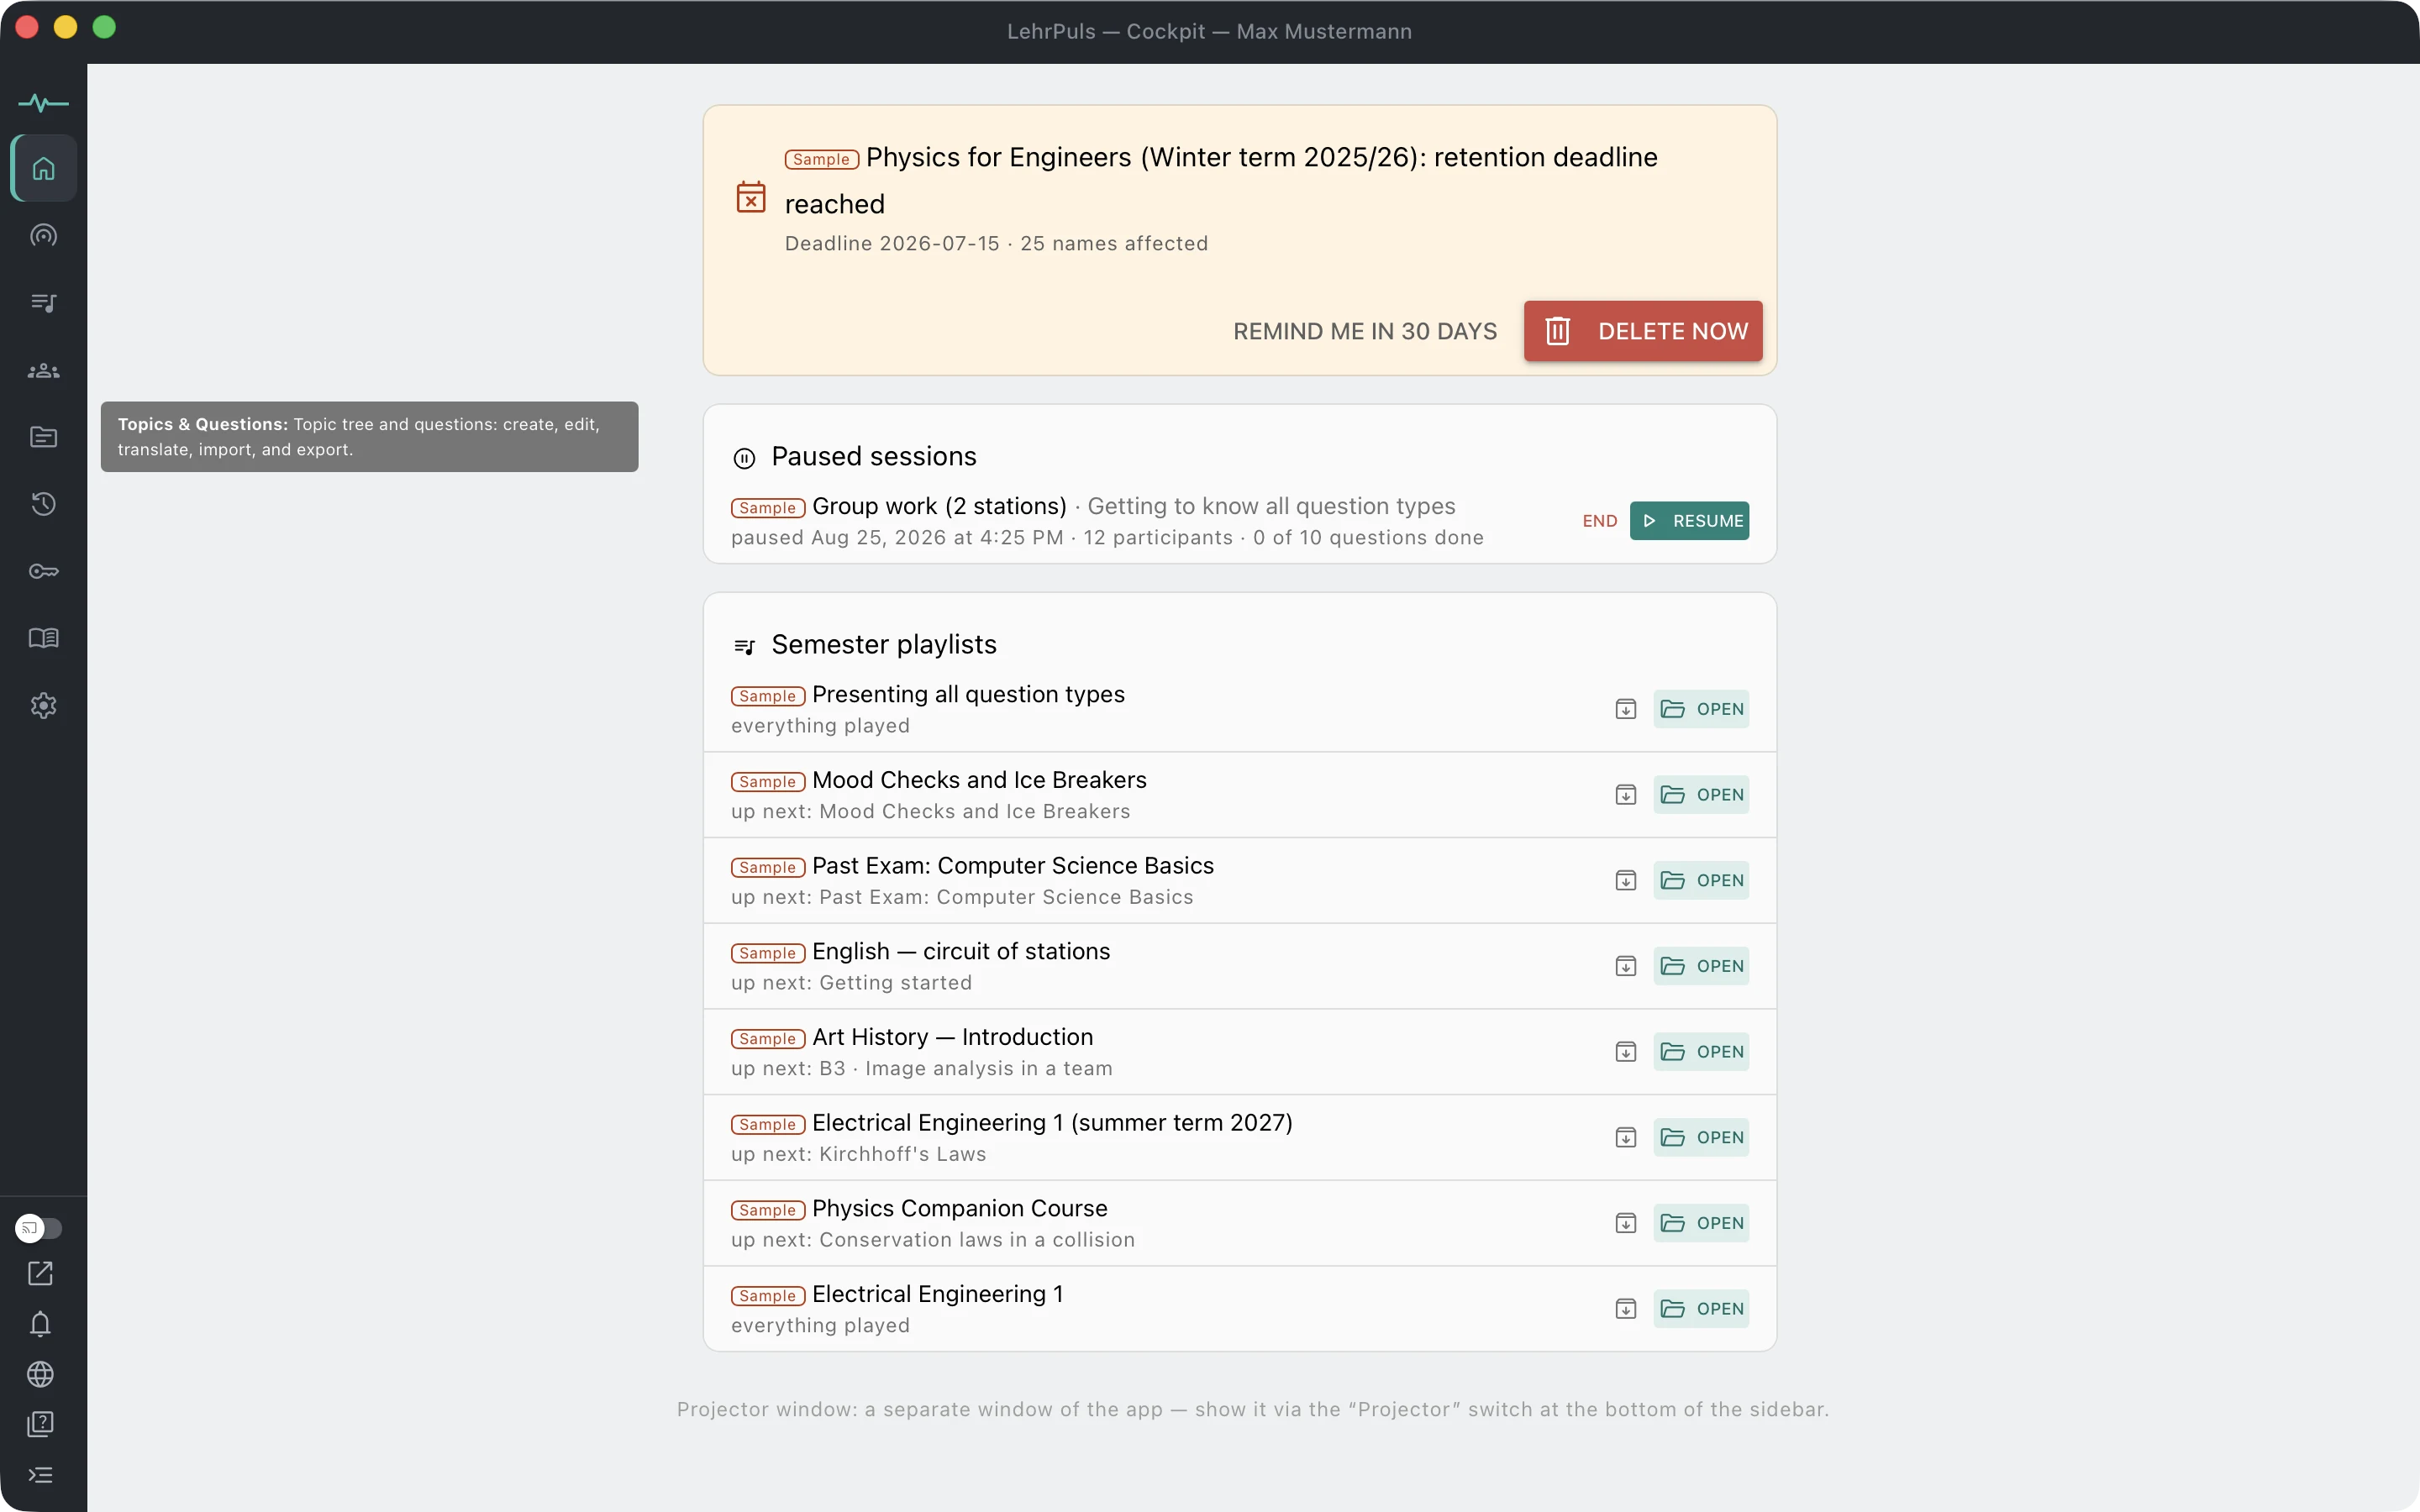Viewport: 2420px width, 1512px height.
Task: Archive icon for Physics Companion Course
Action: click(1625, 1223)
